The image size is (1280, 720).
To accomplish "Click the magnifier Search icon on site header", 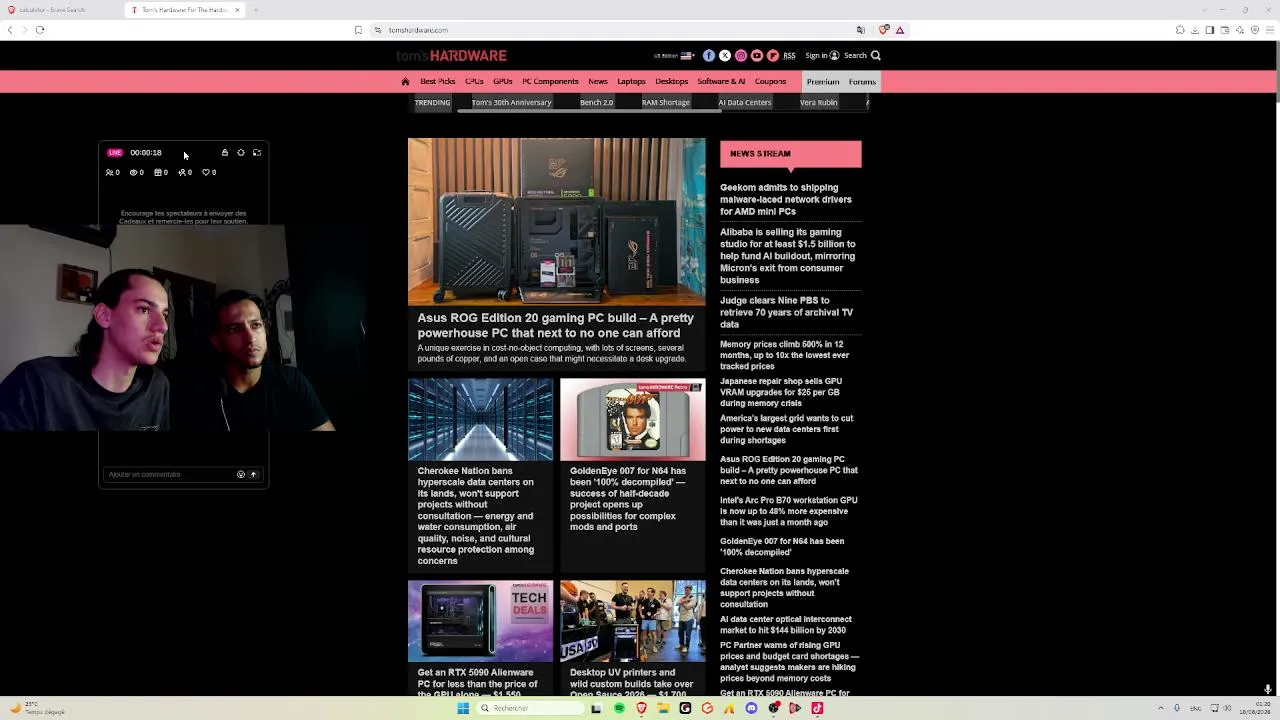I will click(876, 56).
